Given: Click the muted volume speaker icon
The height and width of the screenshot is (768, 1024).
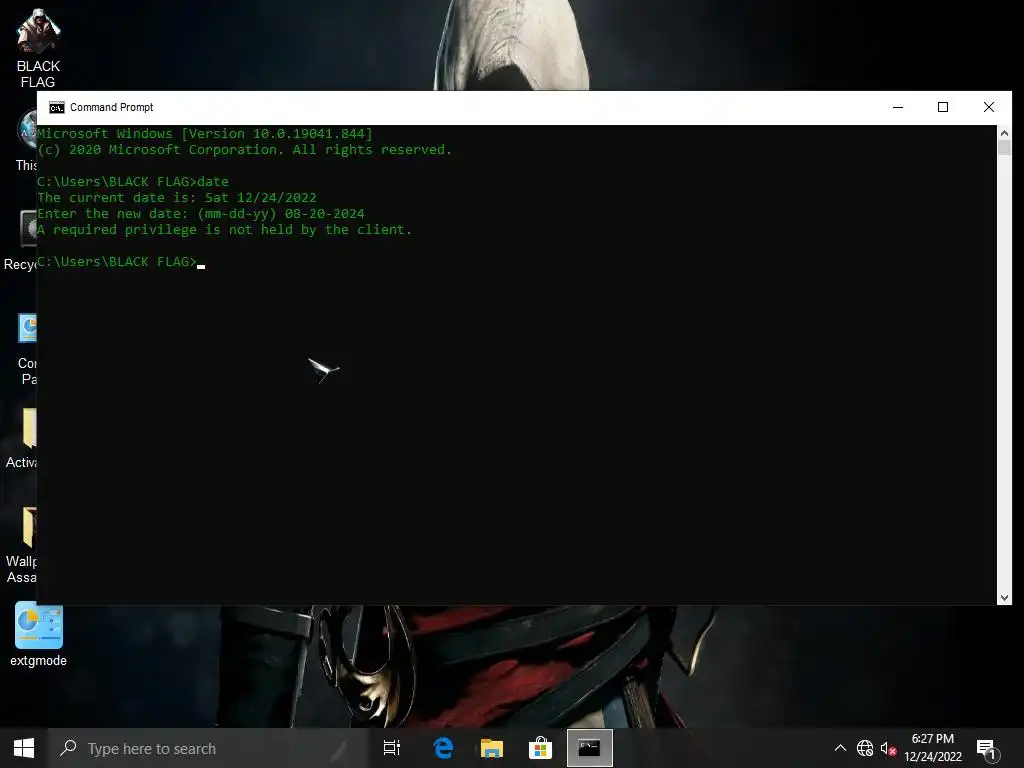Looking at the screenshot, I should click(x=888, y=748).
